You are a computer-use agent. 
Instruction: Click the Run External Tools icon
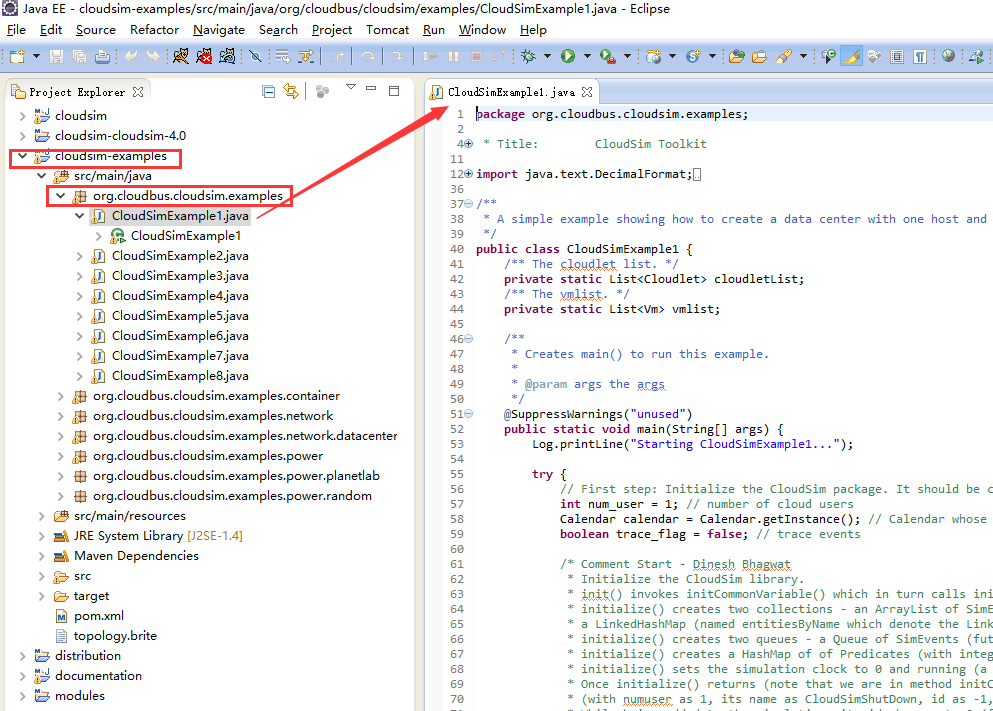click(608, 56)
